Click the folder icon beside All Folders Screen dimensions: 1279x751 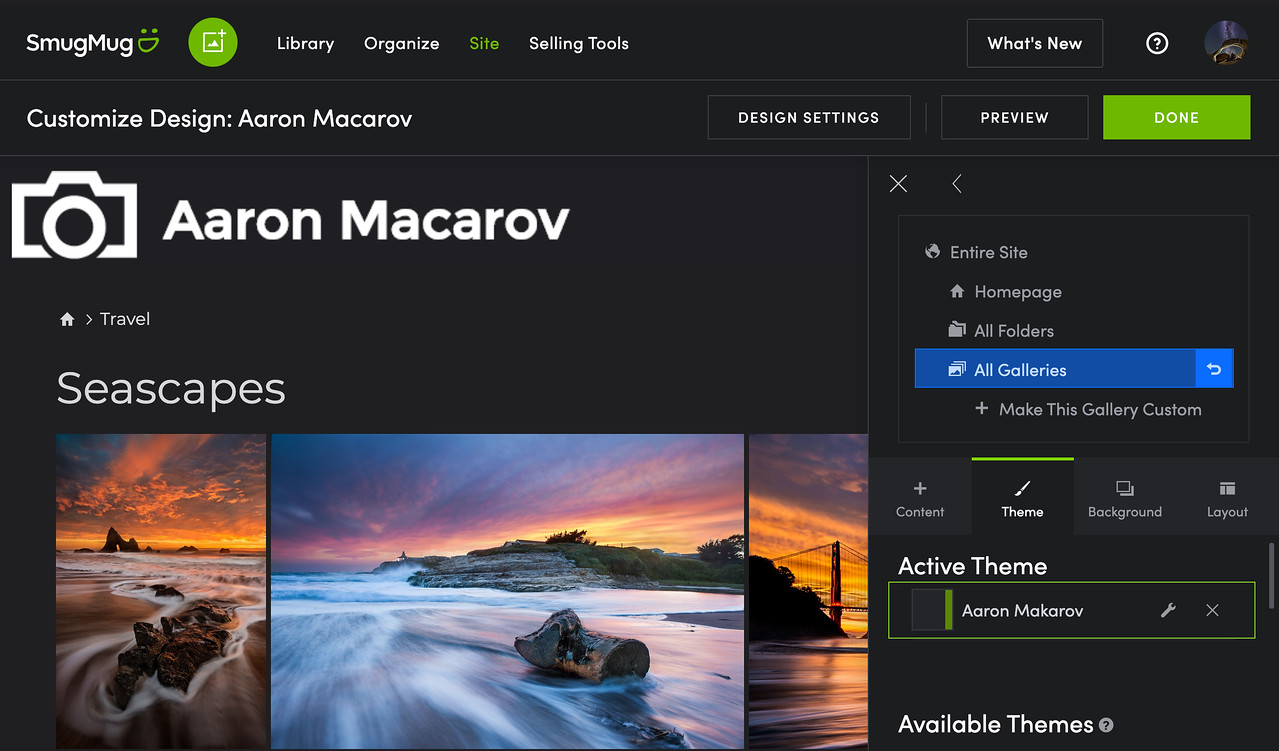point(957,330)
